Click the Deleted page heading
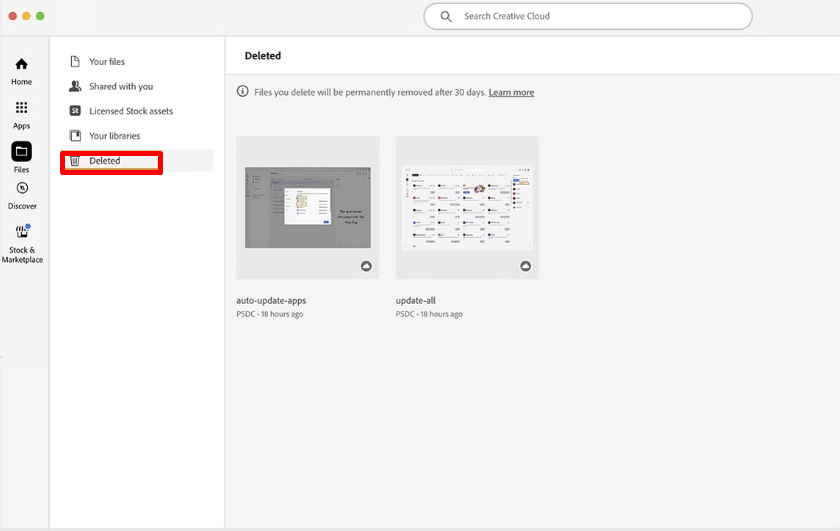This screenshot has width=840, height=531. [x=262, y=56]
